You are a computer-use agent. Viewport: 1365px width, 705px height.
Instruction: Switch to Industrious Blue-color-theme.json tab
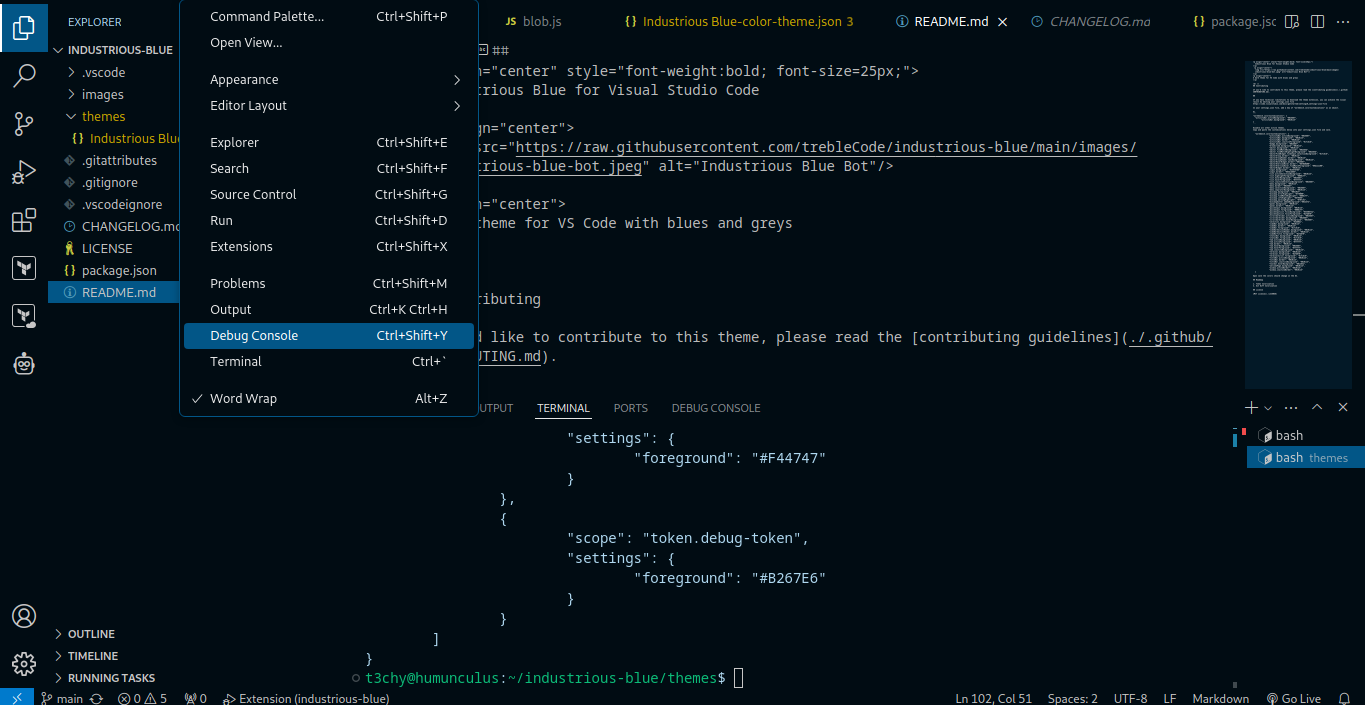point(740,21)
